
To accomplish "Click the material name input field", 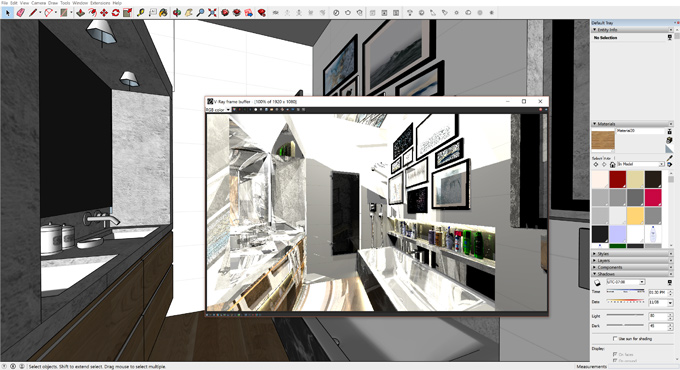I will tap(640, 131).
